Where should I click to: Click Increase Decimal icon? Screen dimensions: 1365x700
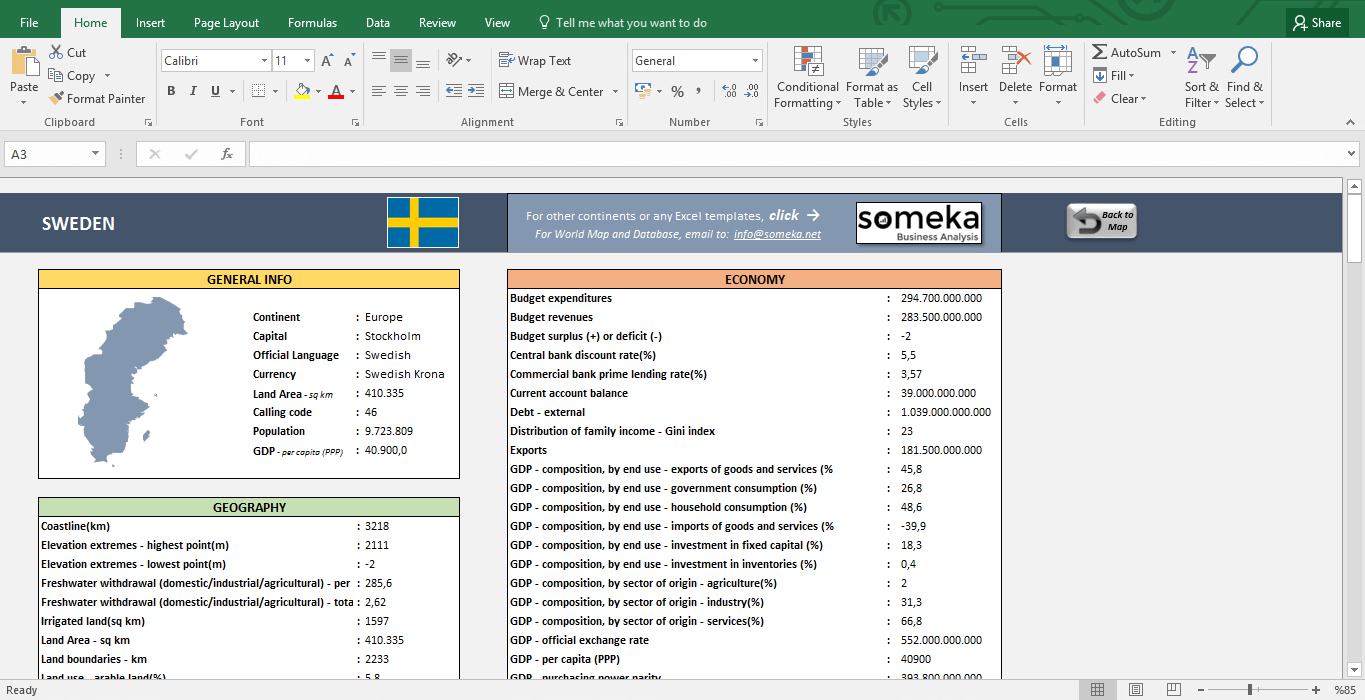pyautogui.click(x=728, y=91)
